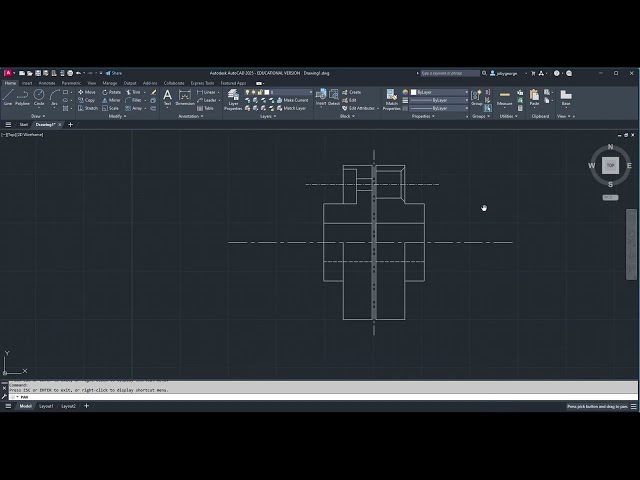Insert a Table
The width and height of the screenshot is (640, 480).
tap(205, 108)
